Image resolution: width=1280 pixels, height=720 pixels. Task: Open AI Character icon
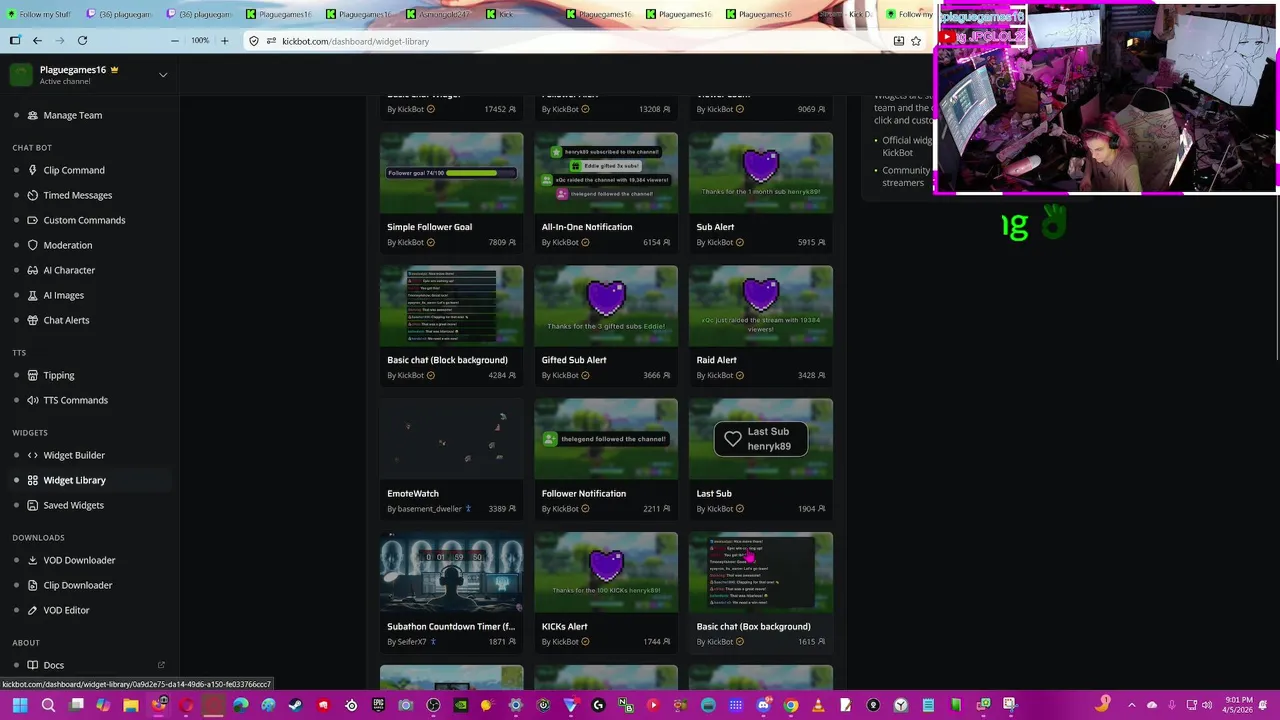32,270
